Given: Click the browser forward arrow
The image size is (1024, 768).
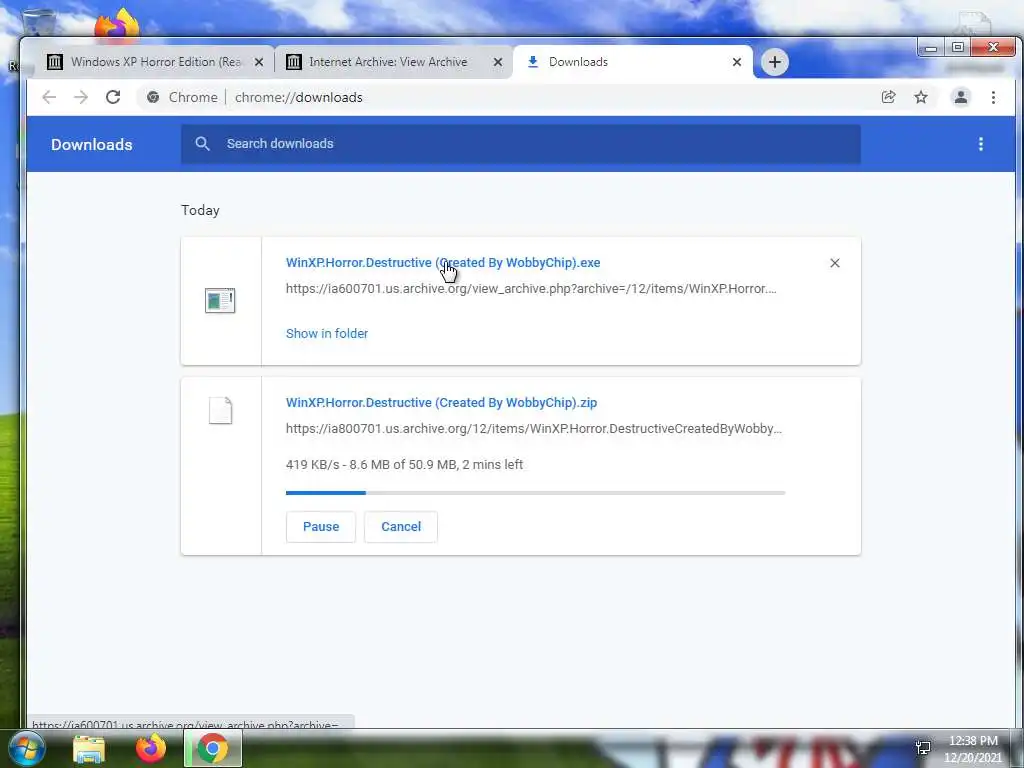Looking at the screenshot, I should click(81, 97).
